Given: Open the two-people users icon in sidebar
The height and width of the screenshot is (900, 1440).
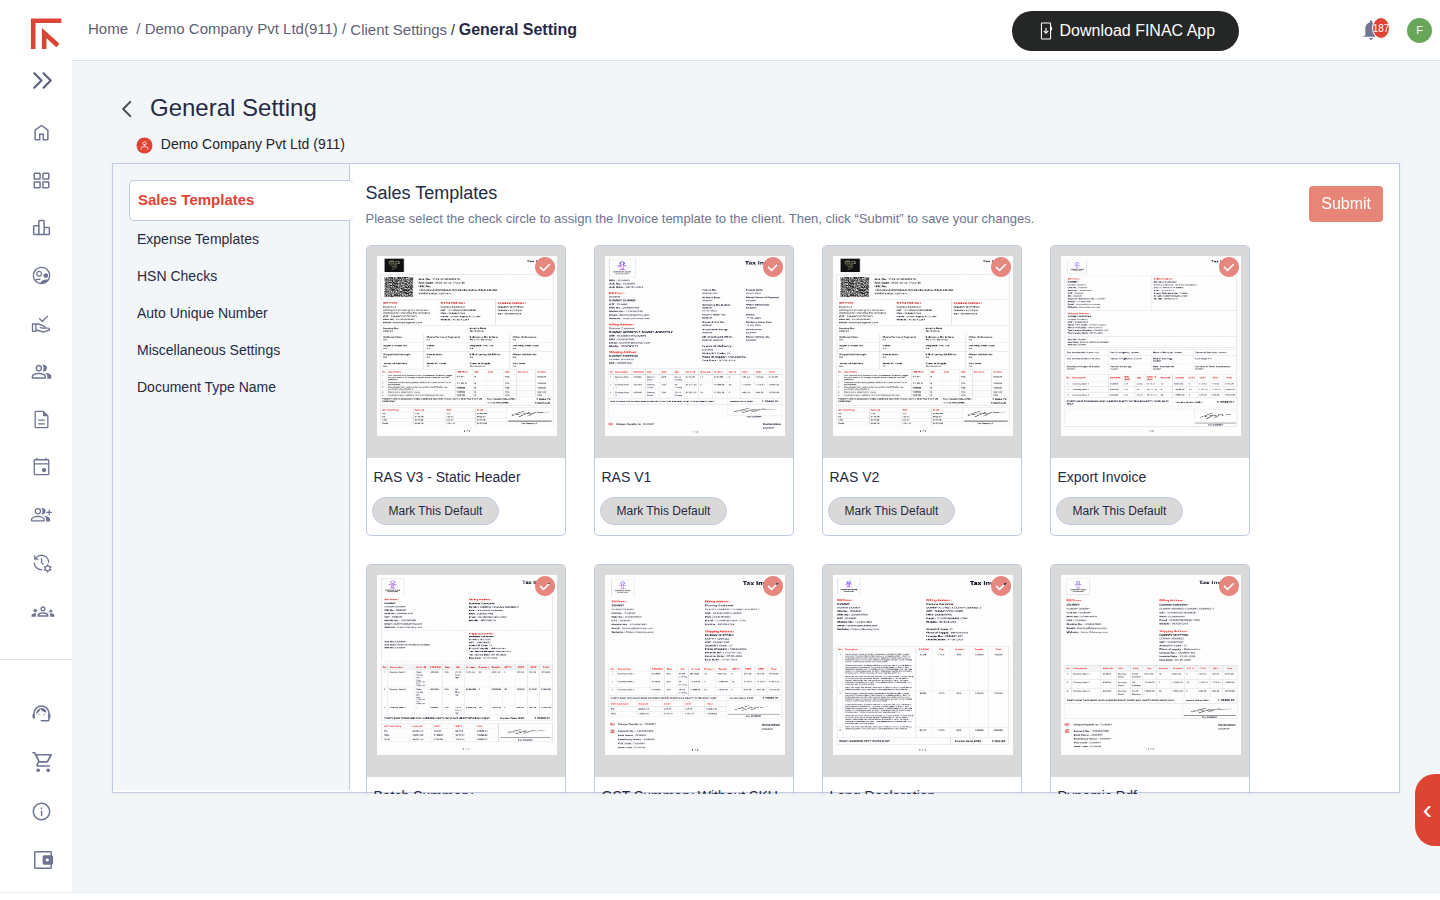Looking at the screenshot, I should point(41,372).
